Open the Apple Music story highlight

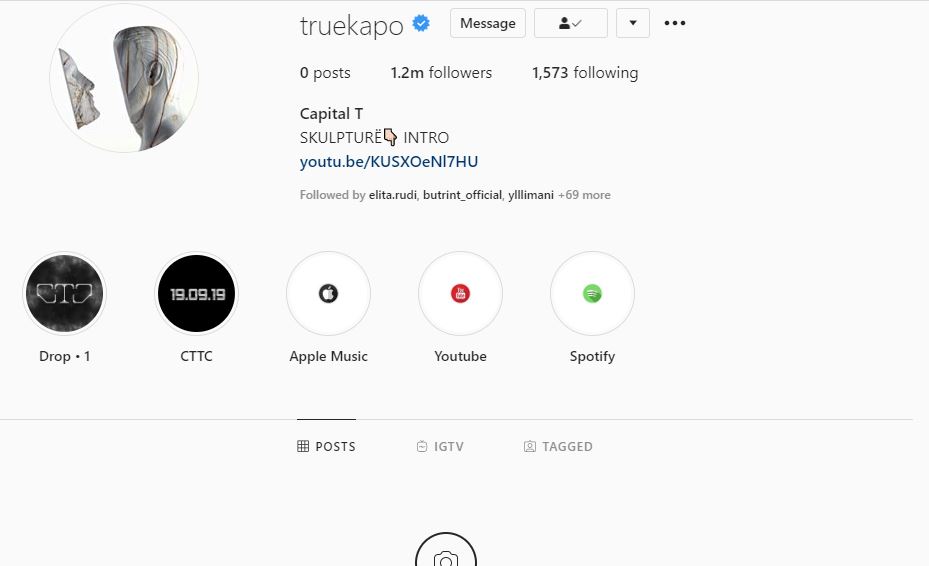328,293
